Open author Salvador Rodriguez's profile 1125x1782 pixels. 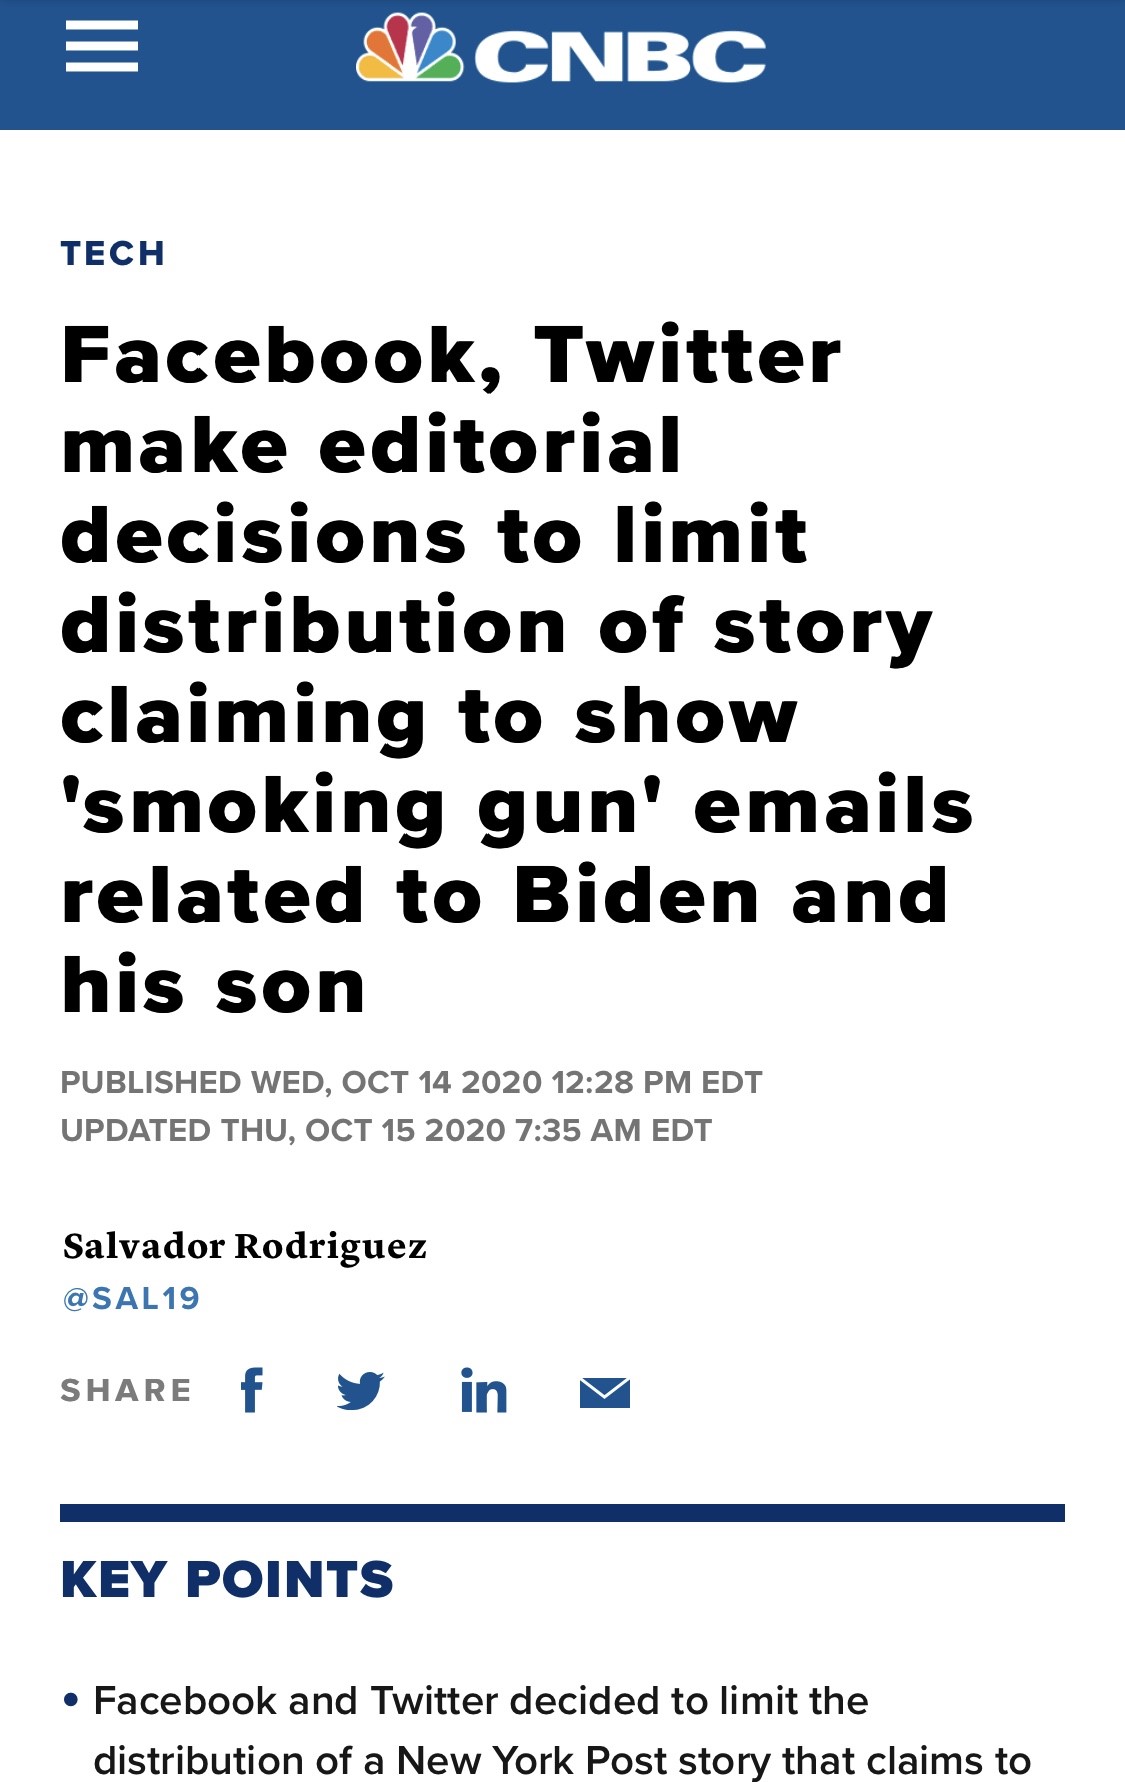coord(245,1246)
